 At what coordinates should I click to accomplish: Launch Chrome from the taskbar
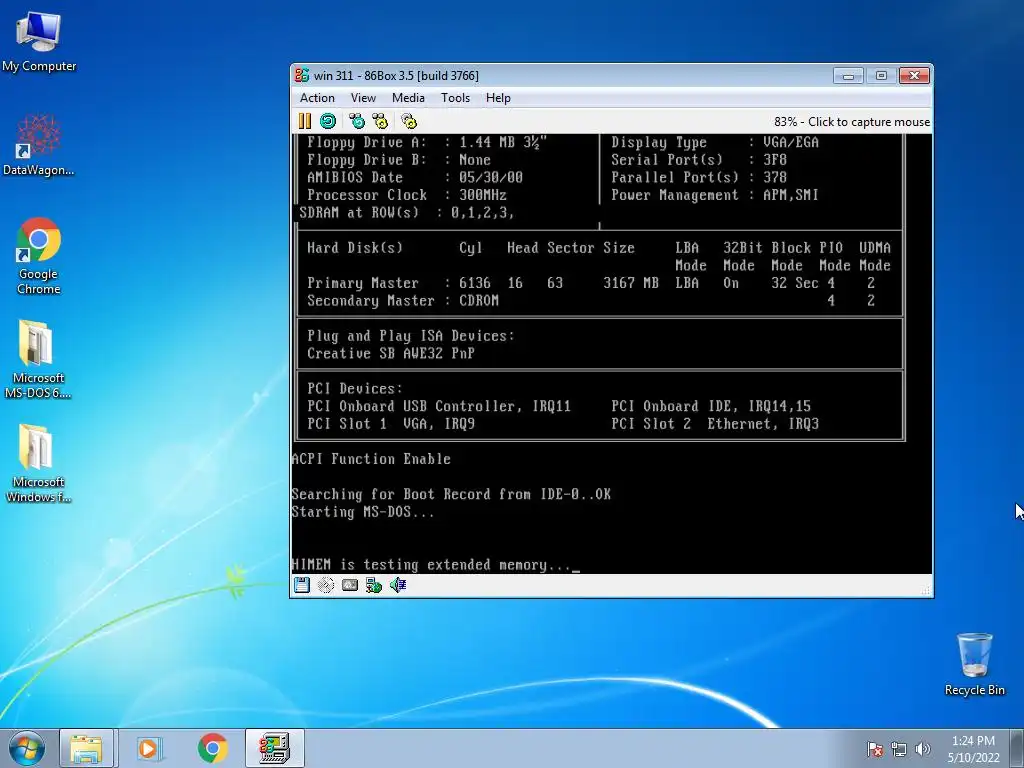tap(212, 748)
